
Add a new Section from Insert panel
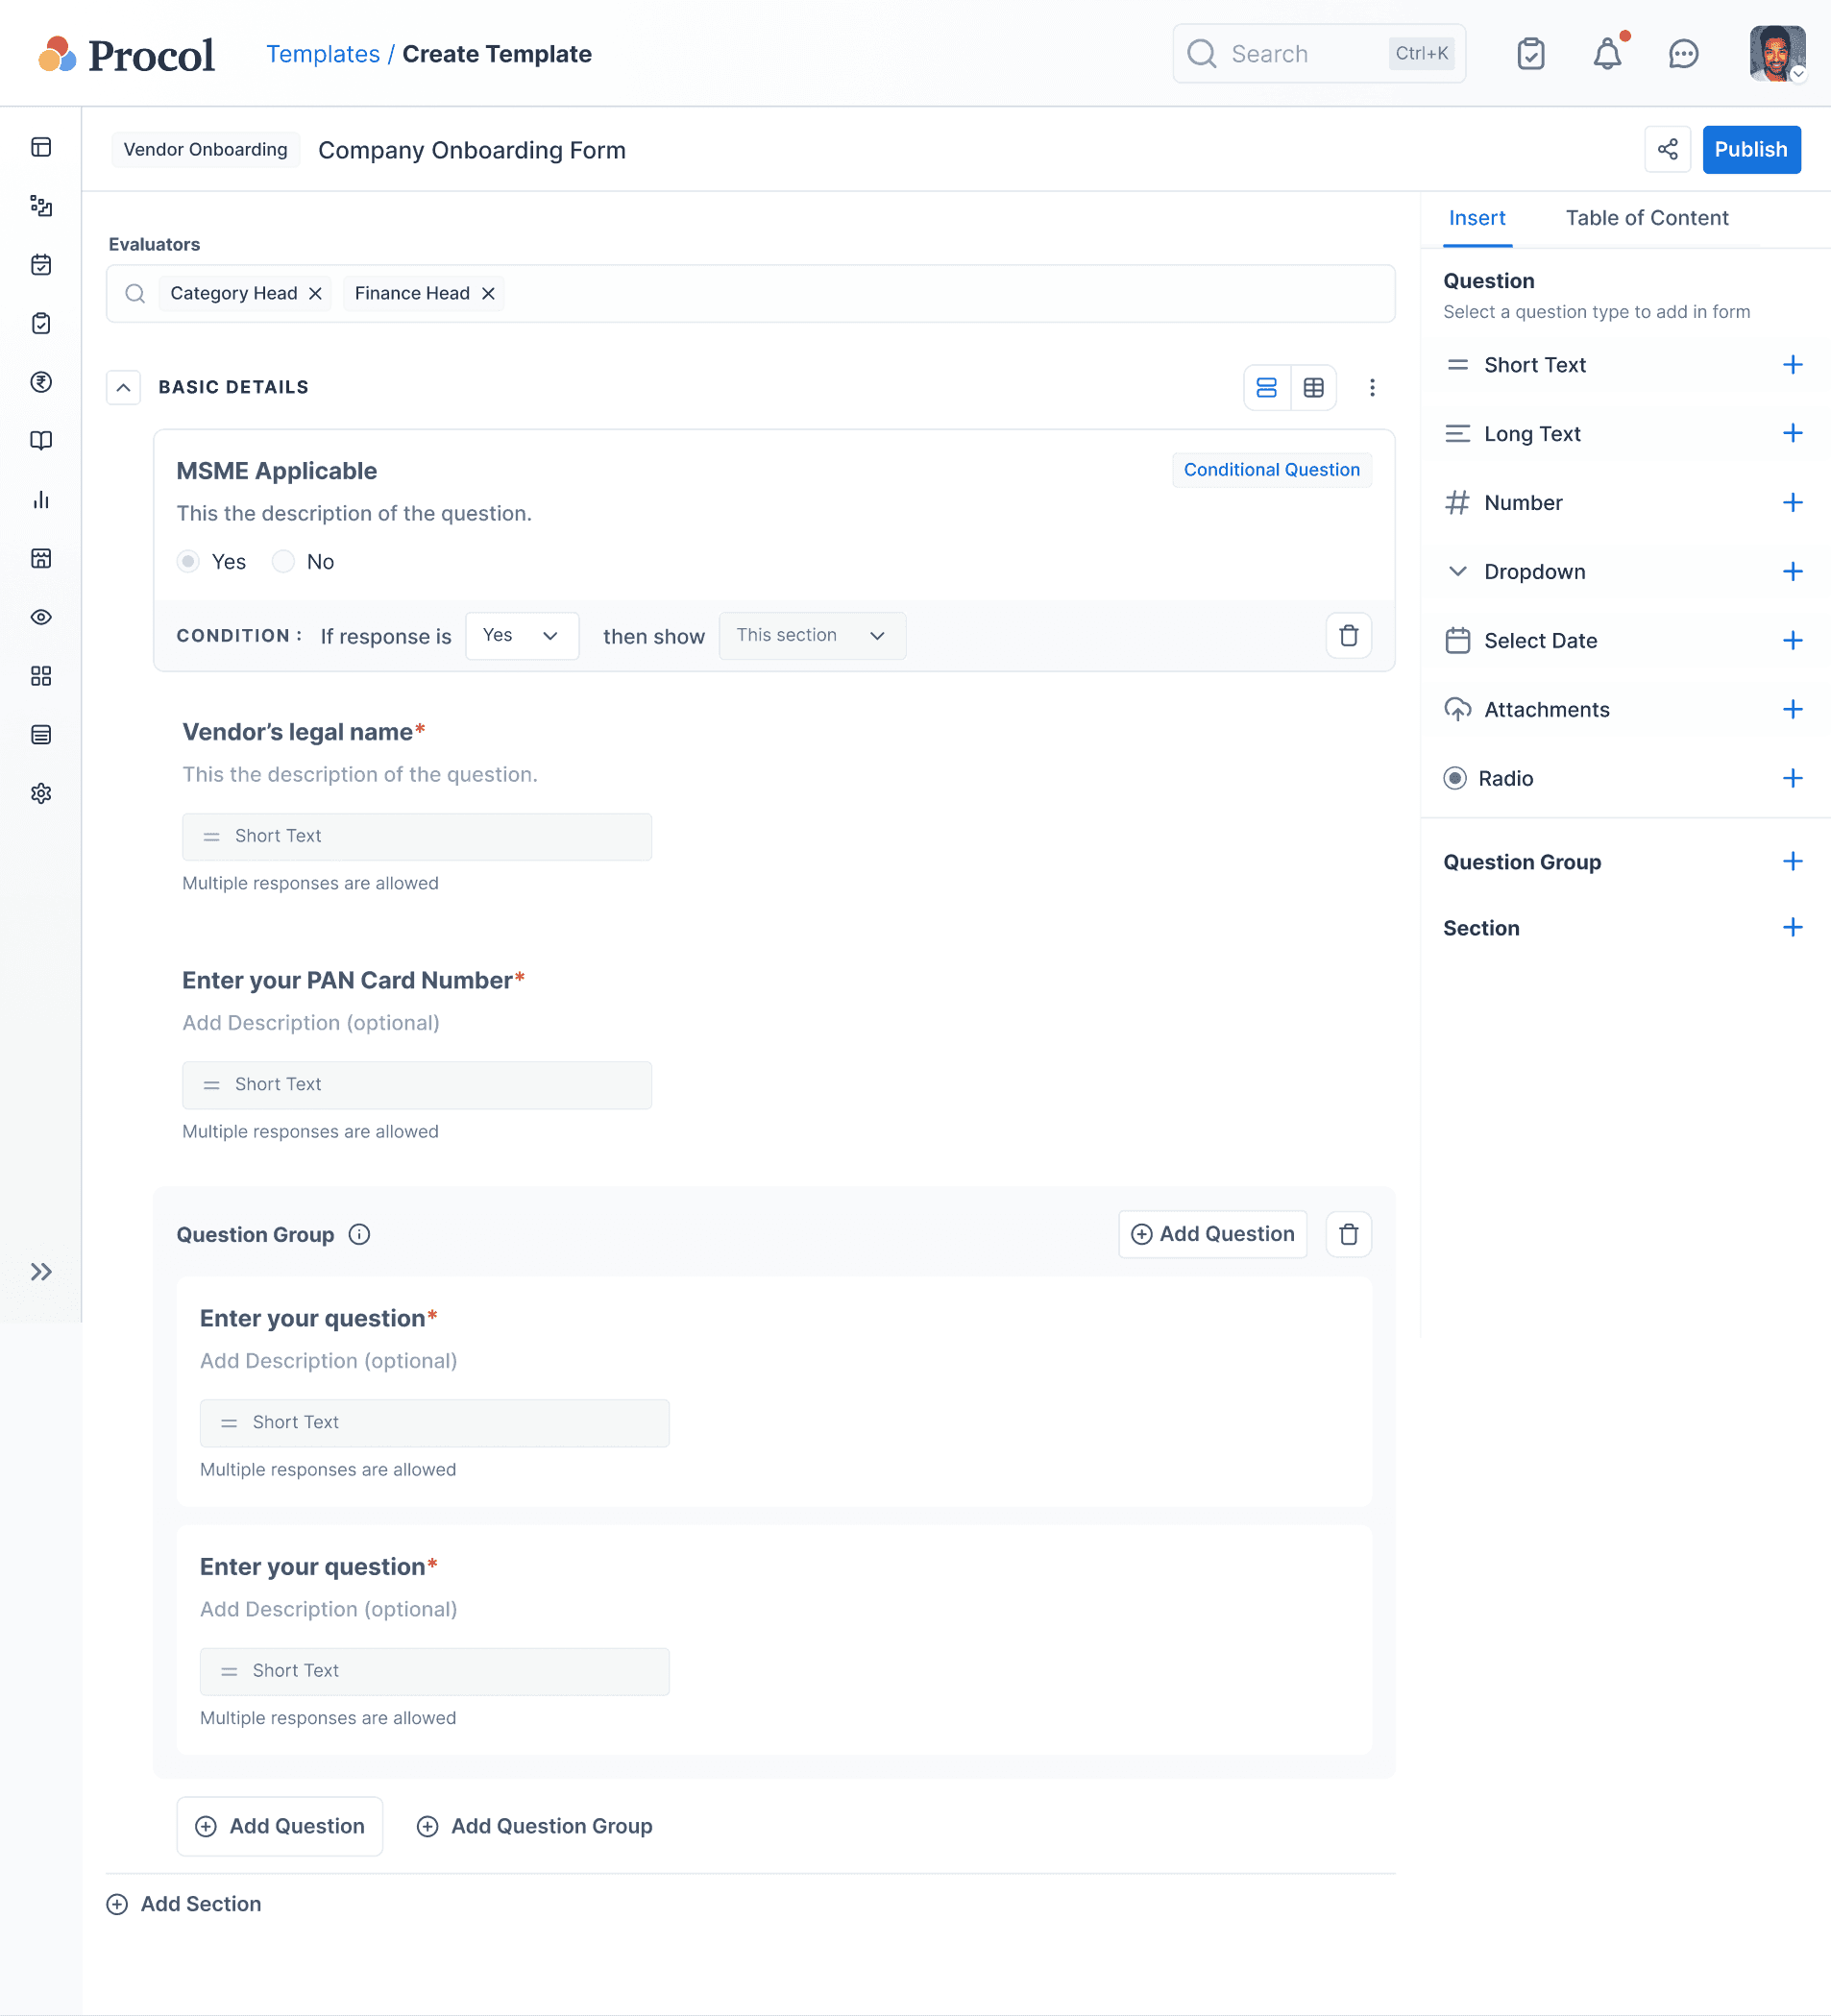tap(1792, 927)
